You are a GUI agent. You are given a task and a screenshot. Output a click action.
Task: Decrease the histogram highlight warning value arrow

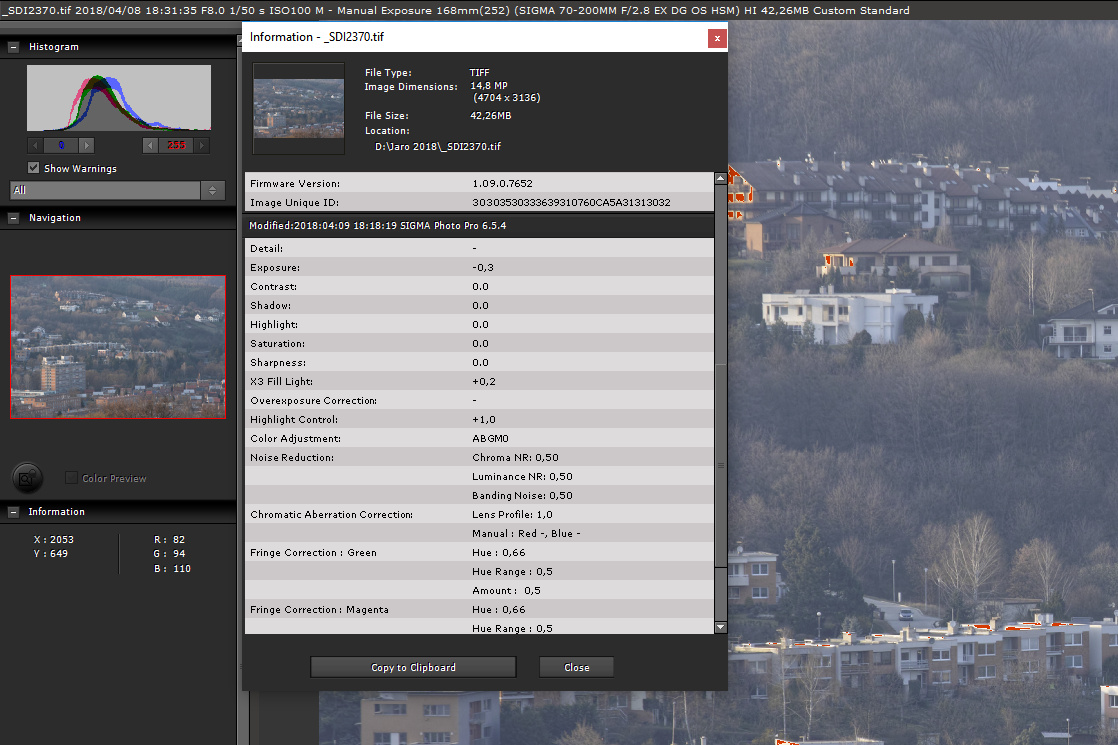point(152,146)
